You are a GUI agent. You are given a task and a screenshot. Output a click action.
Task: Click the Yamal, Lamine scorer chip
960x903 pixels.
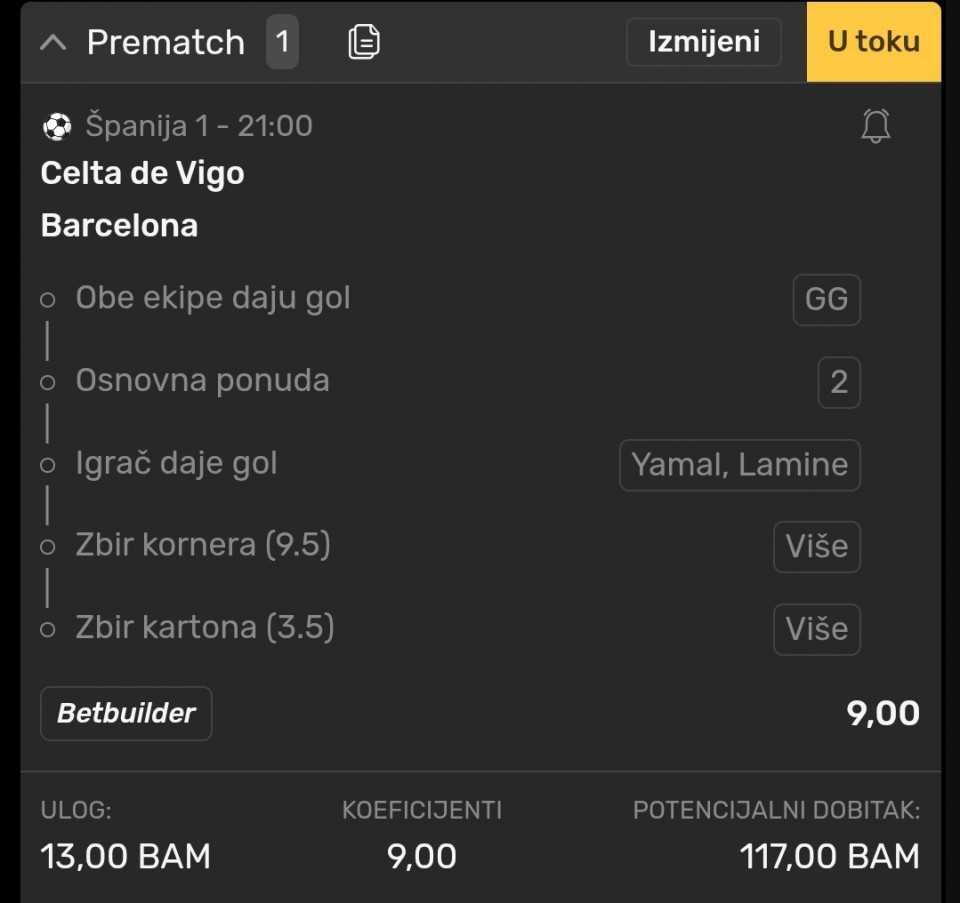739,465
